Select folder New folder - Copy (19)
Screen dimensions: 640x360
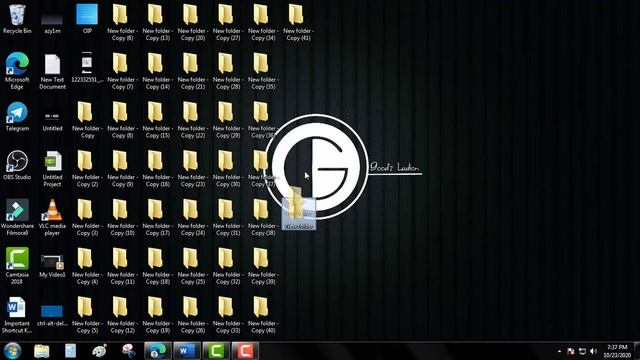click(x=157, y=315)
